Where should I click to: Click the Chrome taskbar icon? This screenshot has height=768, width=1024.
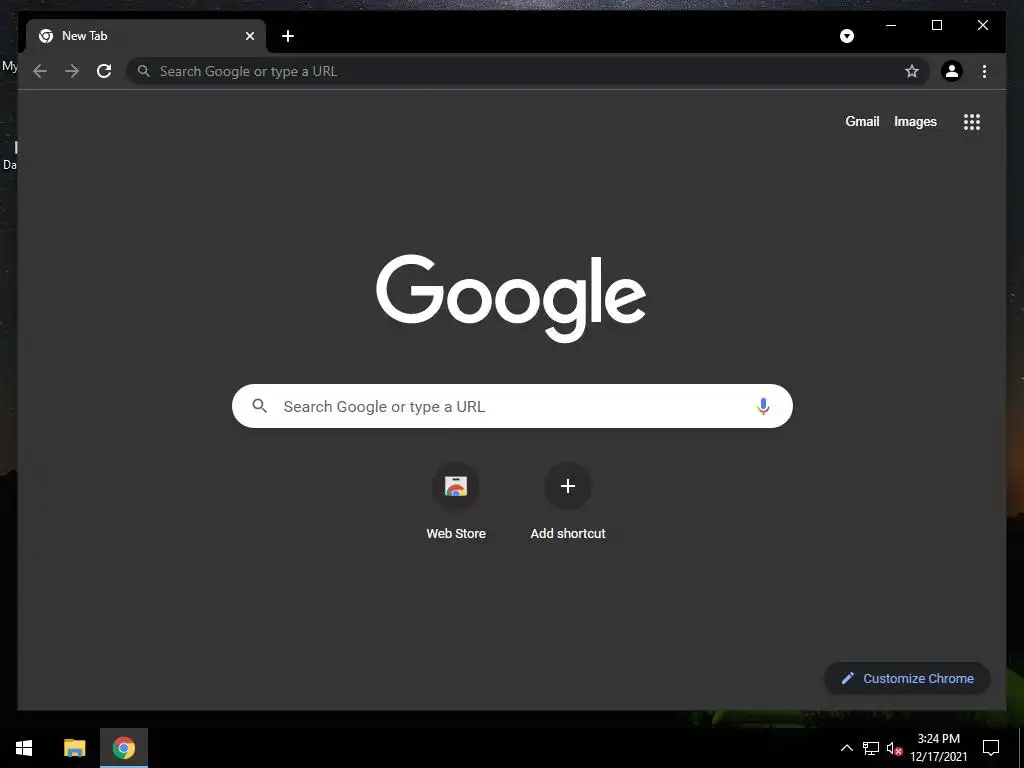coord(123,748)
